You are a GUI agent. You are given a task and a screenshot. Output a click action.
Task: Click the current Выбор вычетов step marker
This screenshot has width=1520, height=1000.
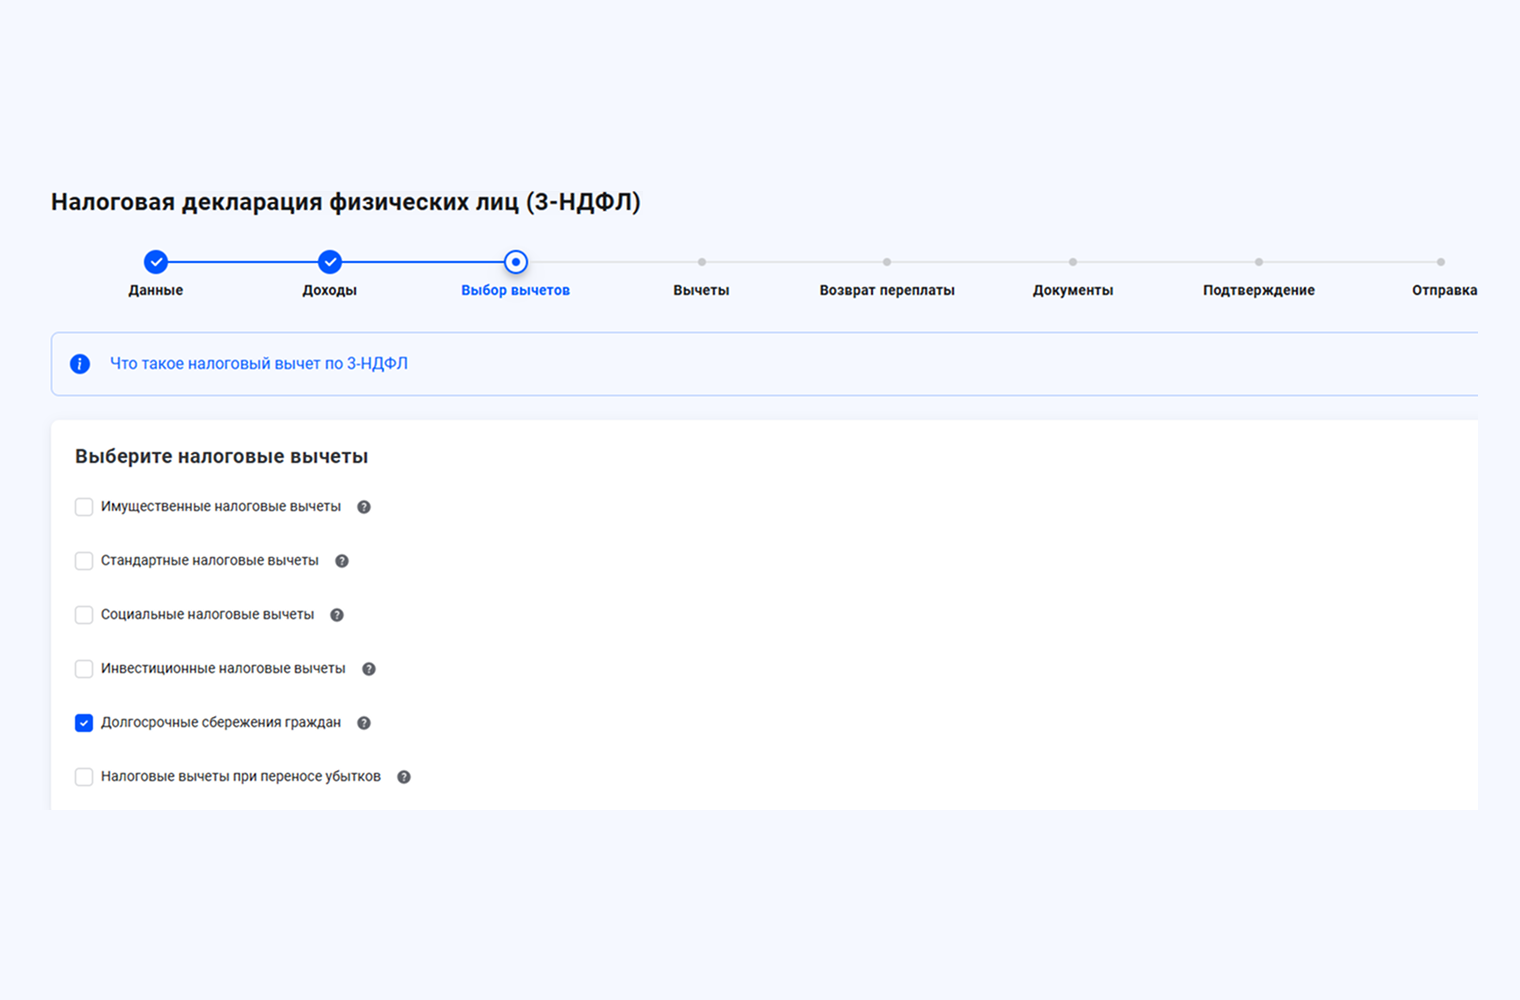click(x=515, y=262)
